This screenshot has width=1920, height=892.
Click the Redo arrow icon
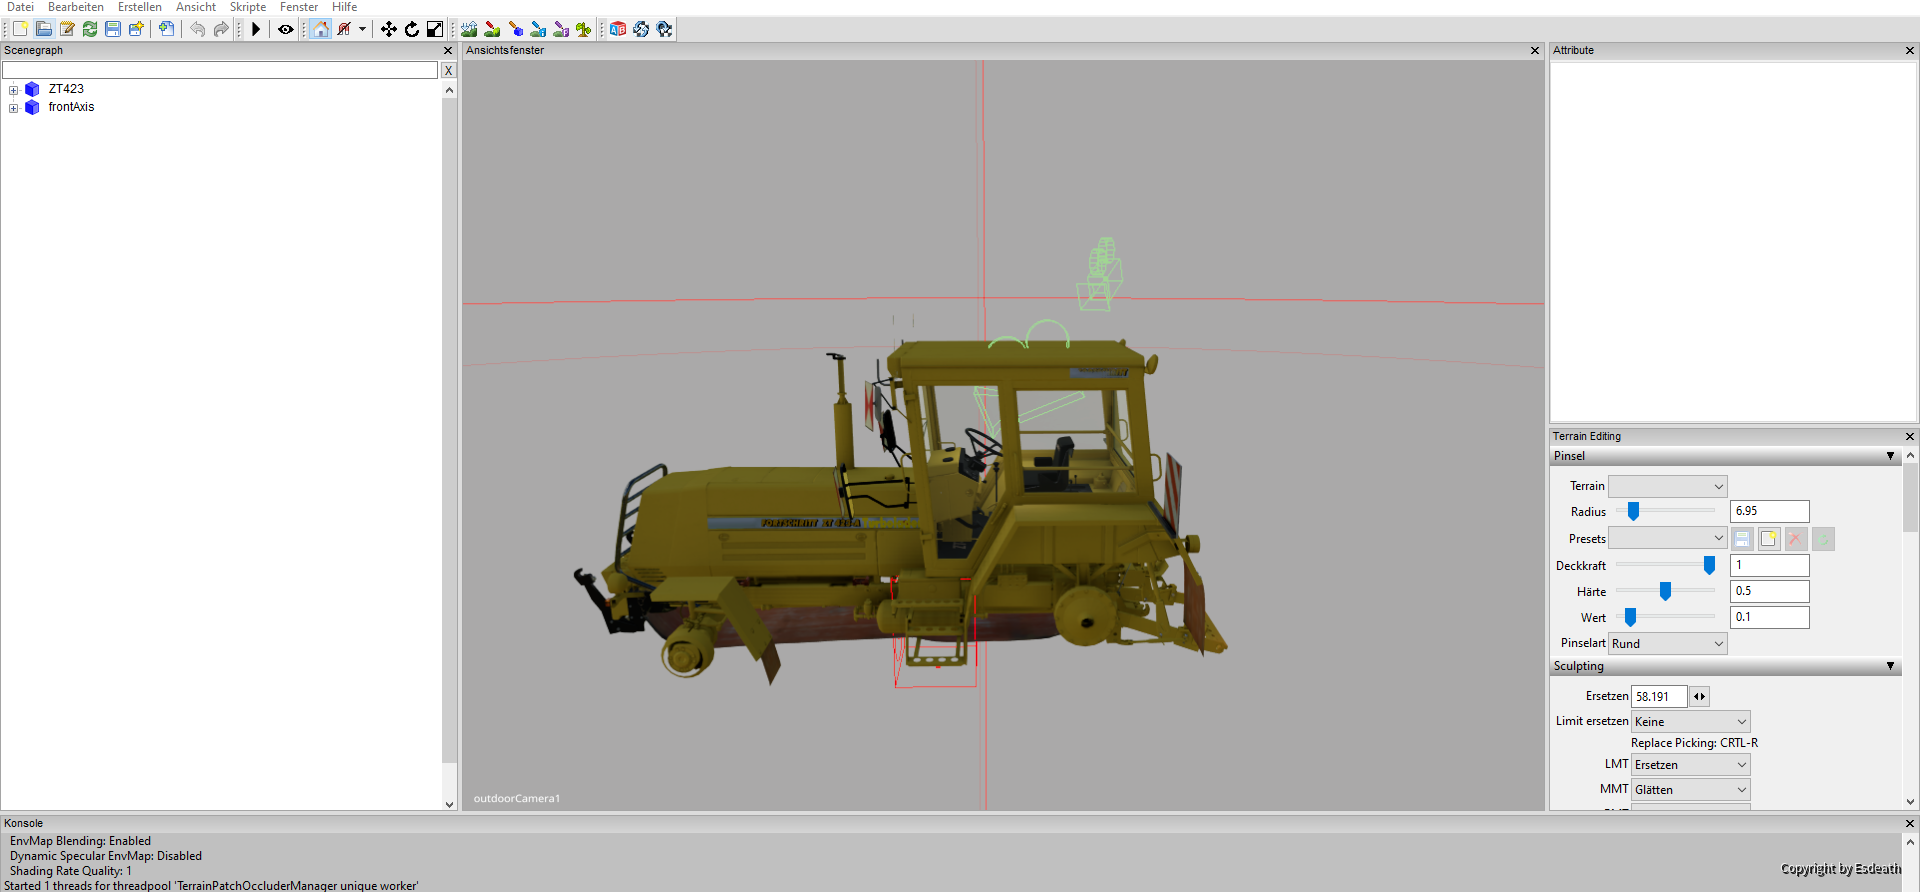(x=221, y=29)
